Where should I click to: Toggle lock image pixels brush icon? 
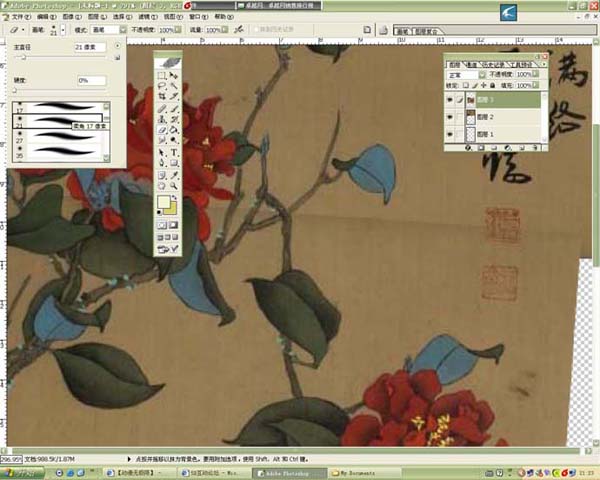point(475,85)
